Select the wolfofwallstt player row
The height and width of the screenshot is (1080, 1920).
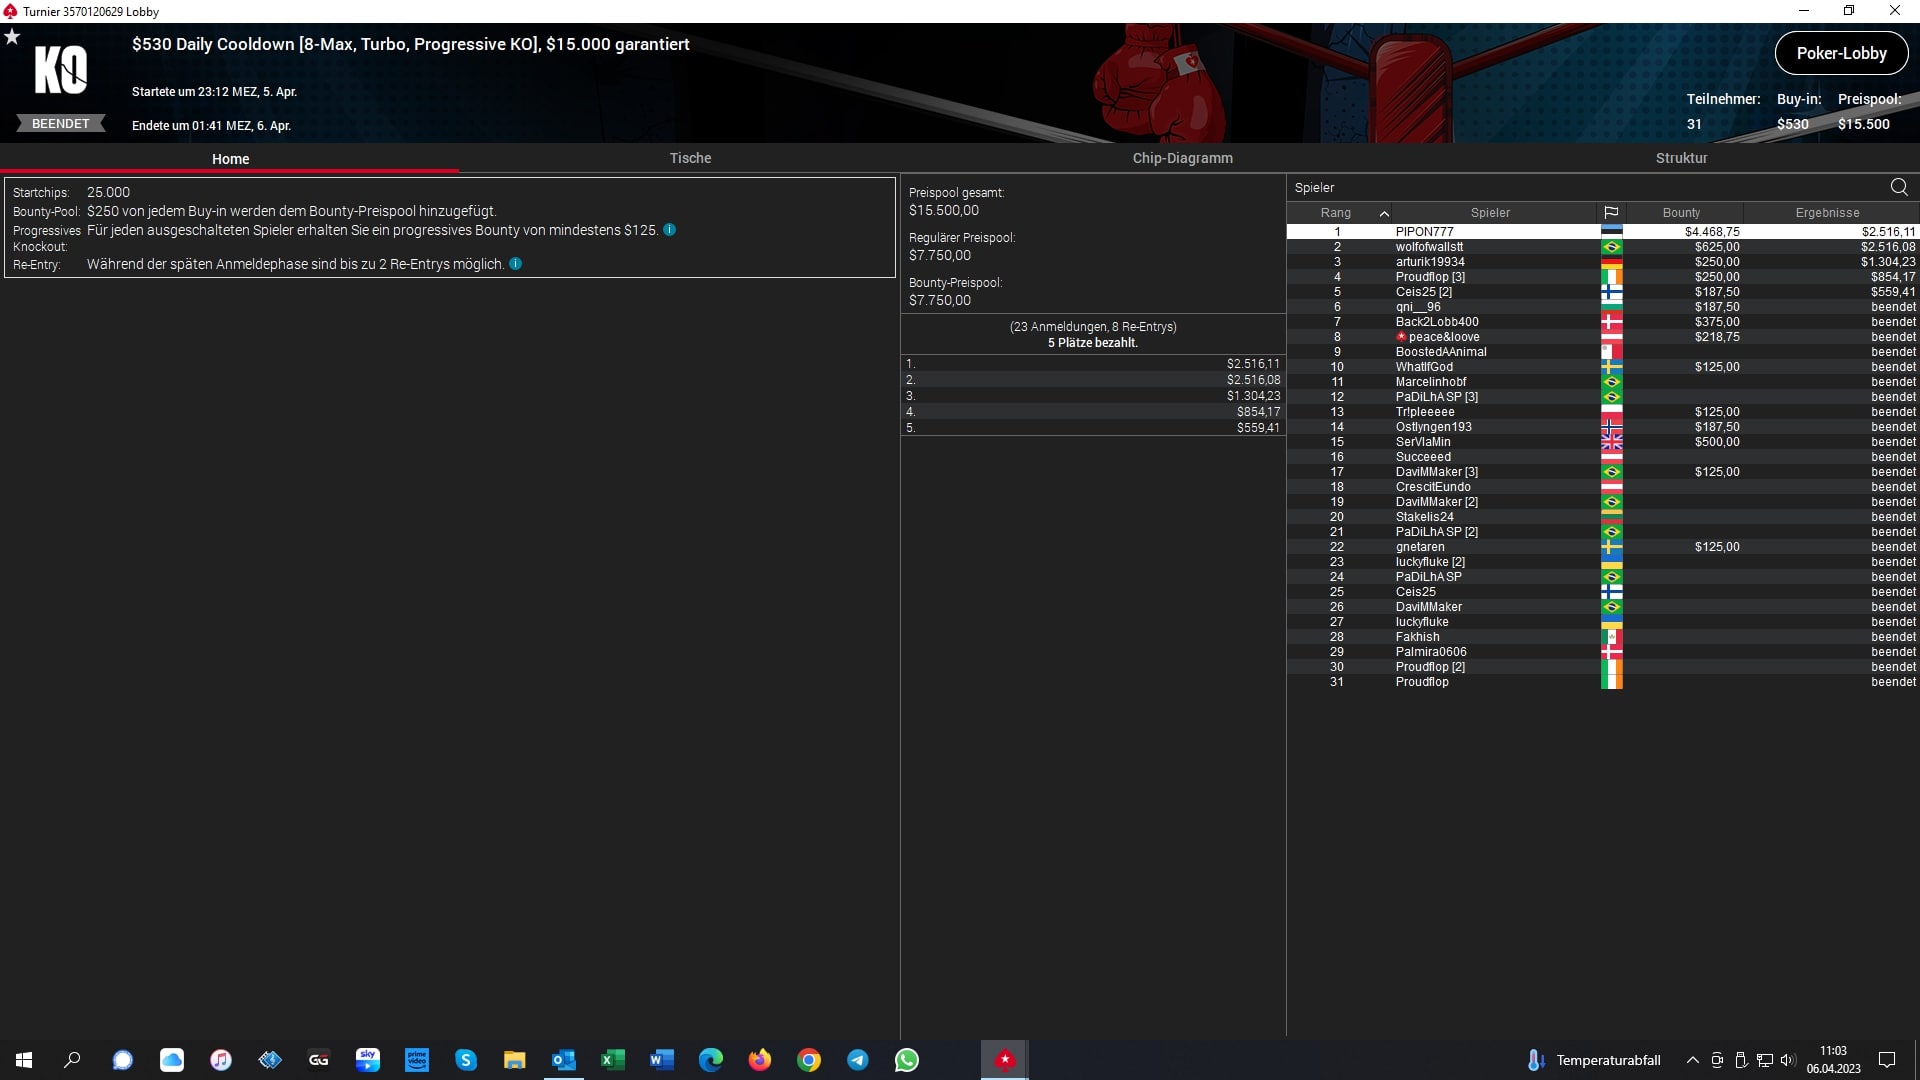pyautogui.click(x=1429, y=247)
